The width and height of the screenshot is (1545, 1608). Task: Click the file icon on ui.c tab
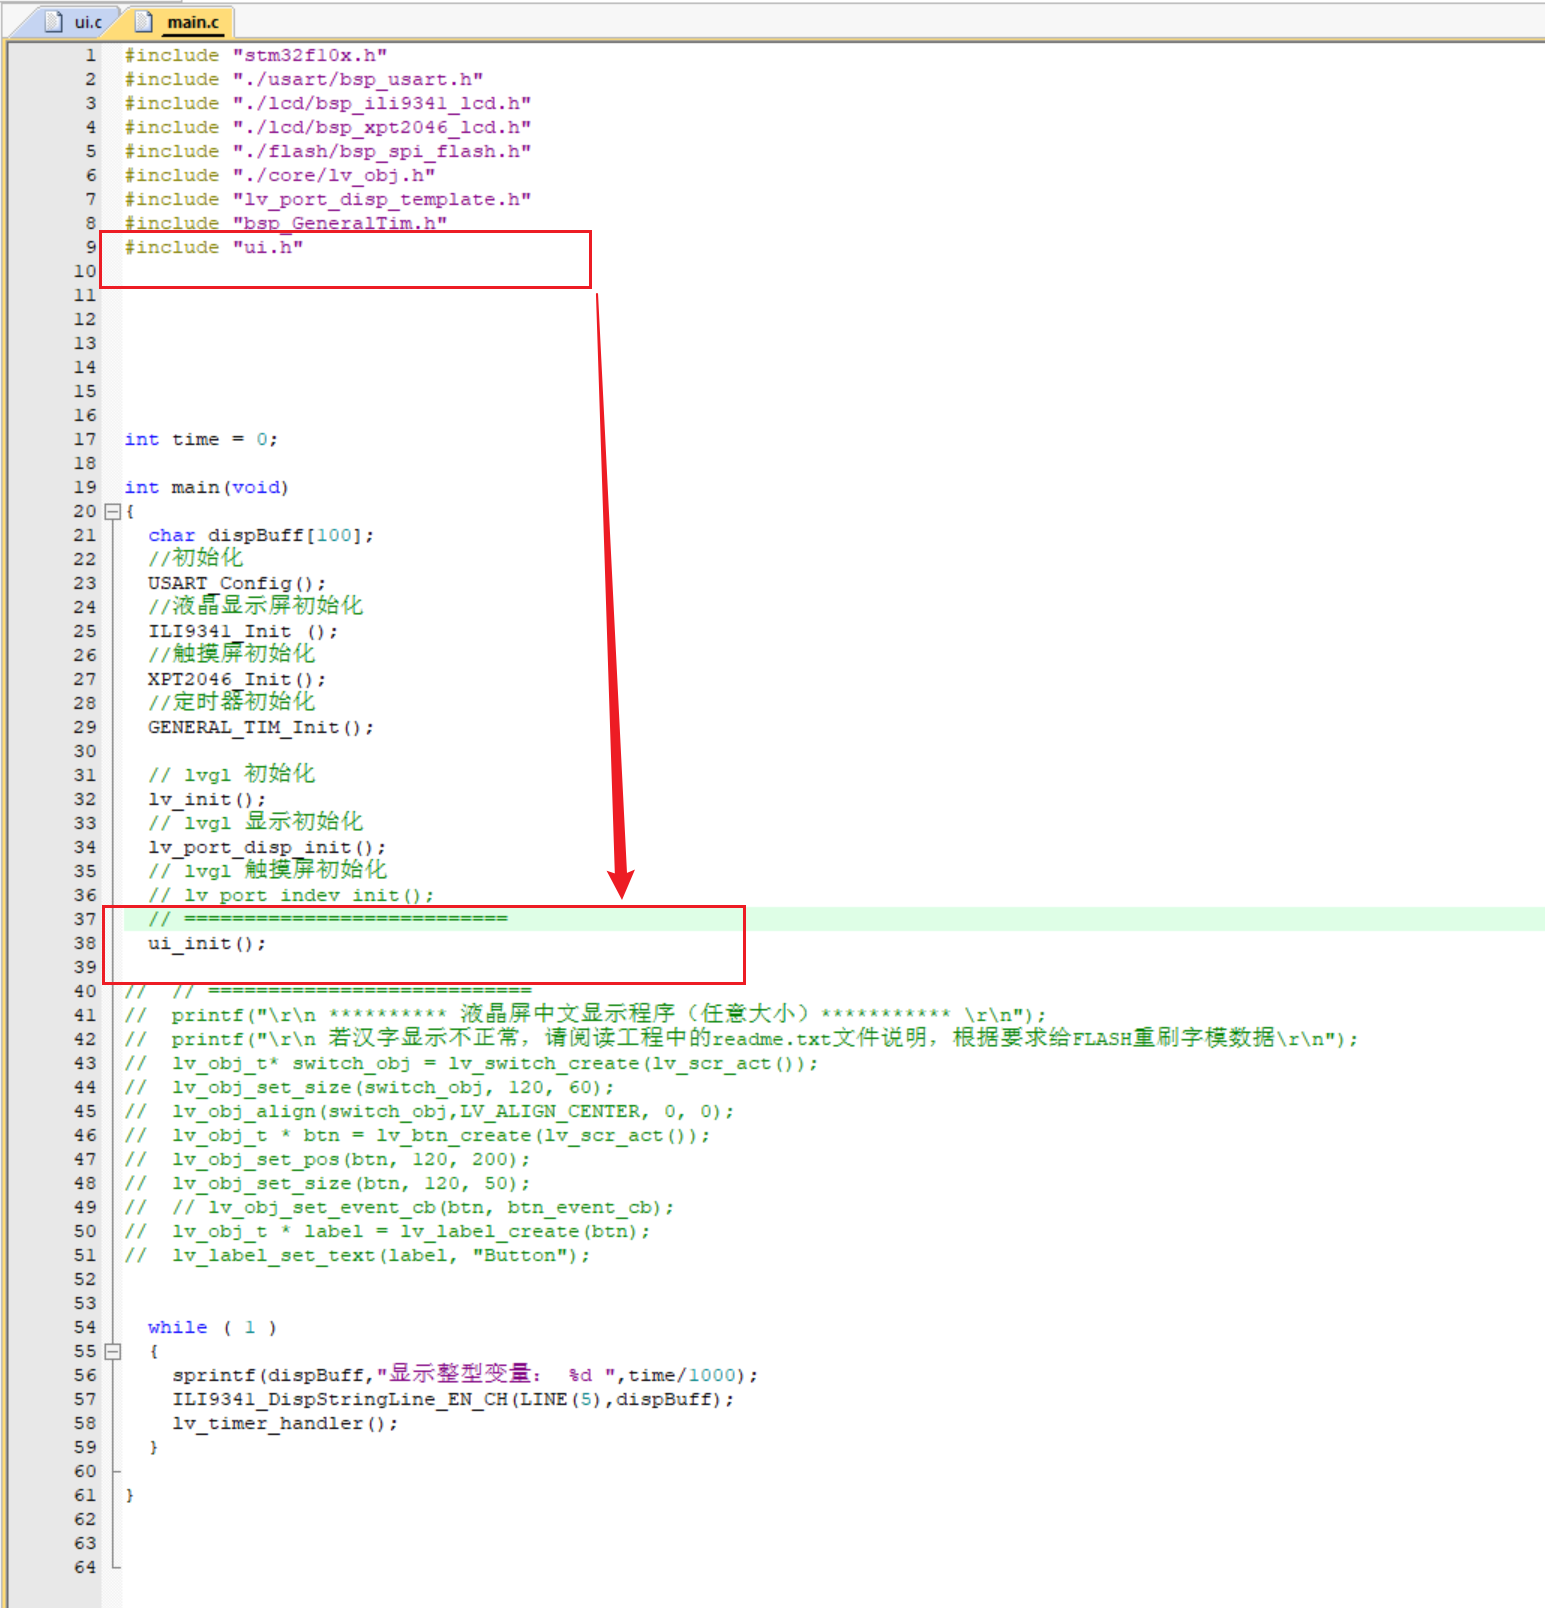click(55, 21)
